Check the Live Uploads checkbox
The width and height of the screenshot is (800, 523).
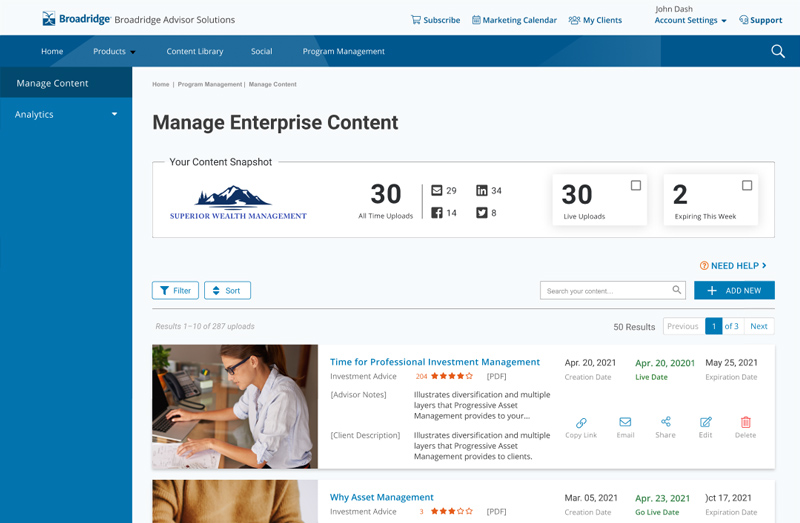coord(636,185)
